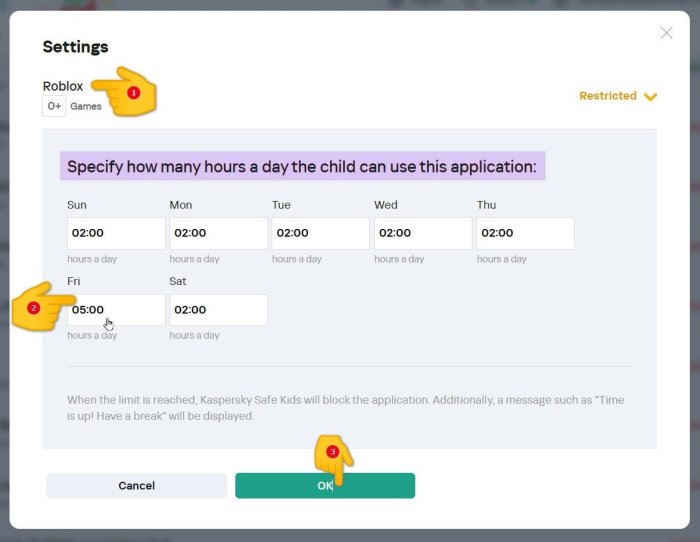Focus the Sun hours input field

116,233
